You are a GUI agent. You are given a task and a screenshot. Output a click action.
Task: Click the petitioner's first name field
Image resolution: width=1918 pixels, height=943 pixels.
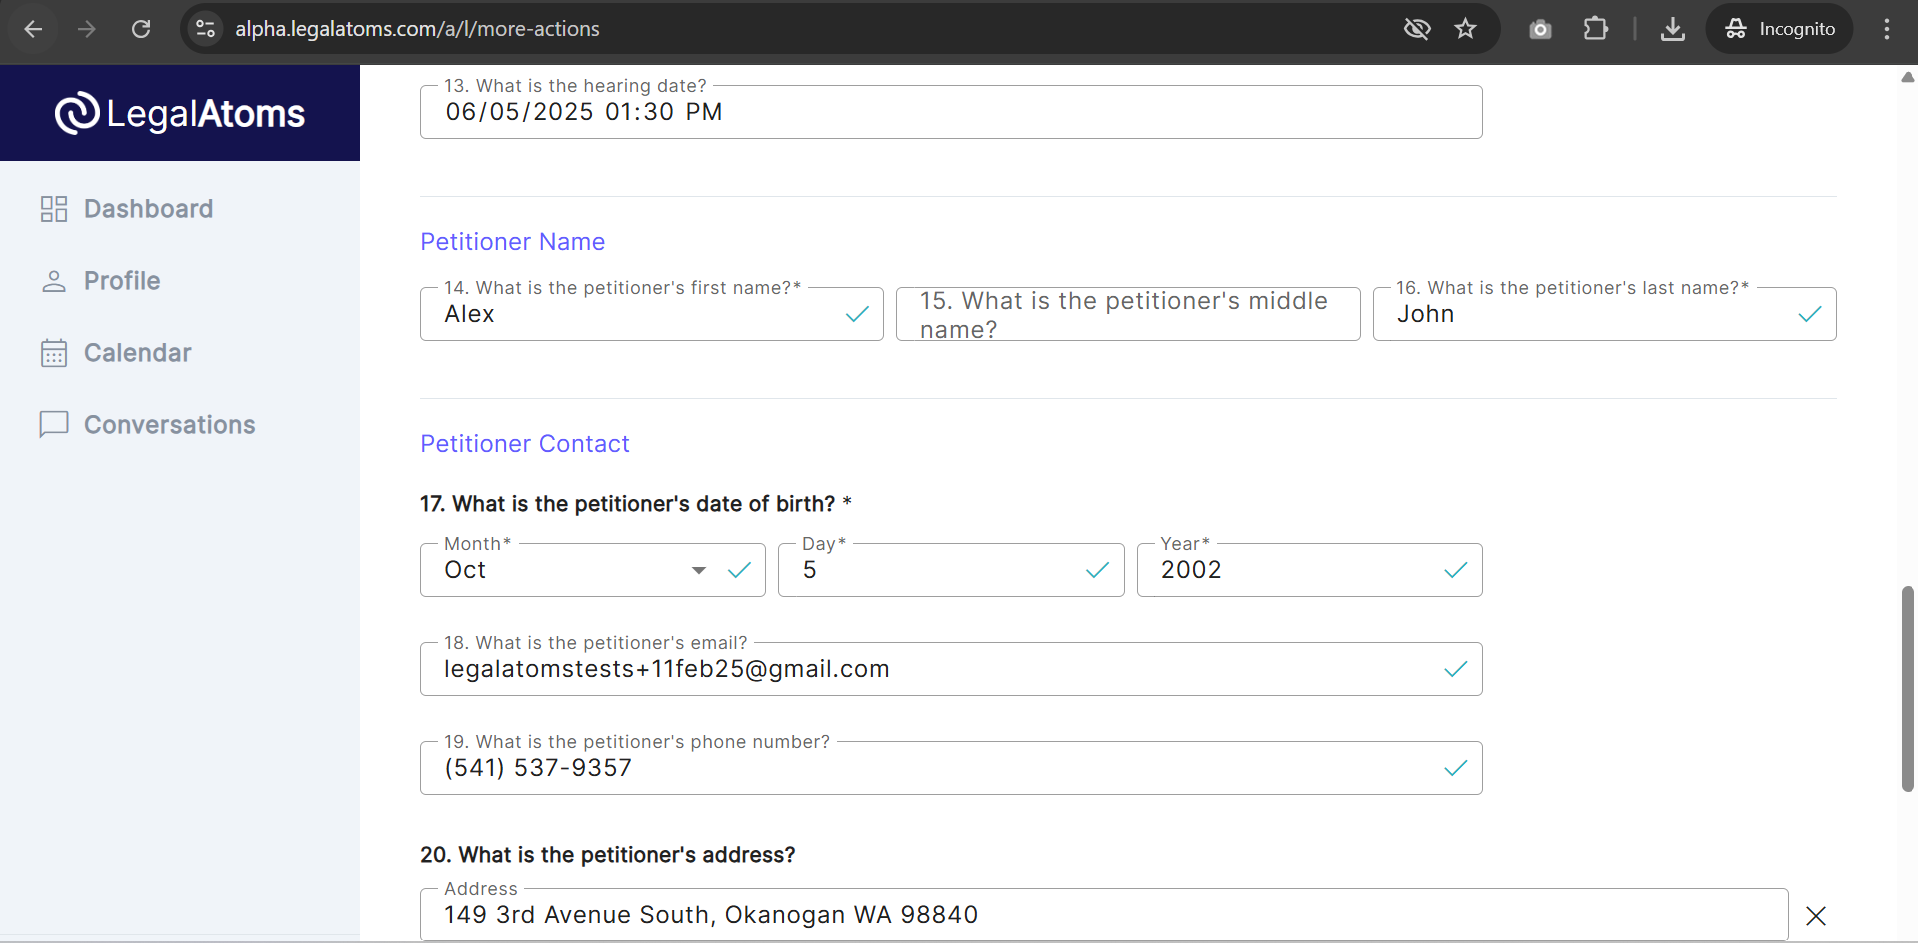(652, 314)
